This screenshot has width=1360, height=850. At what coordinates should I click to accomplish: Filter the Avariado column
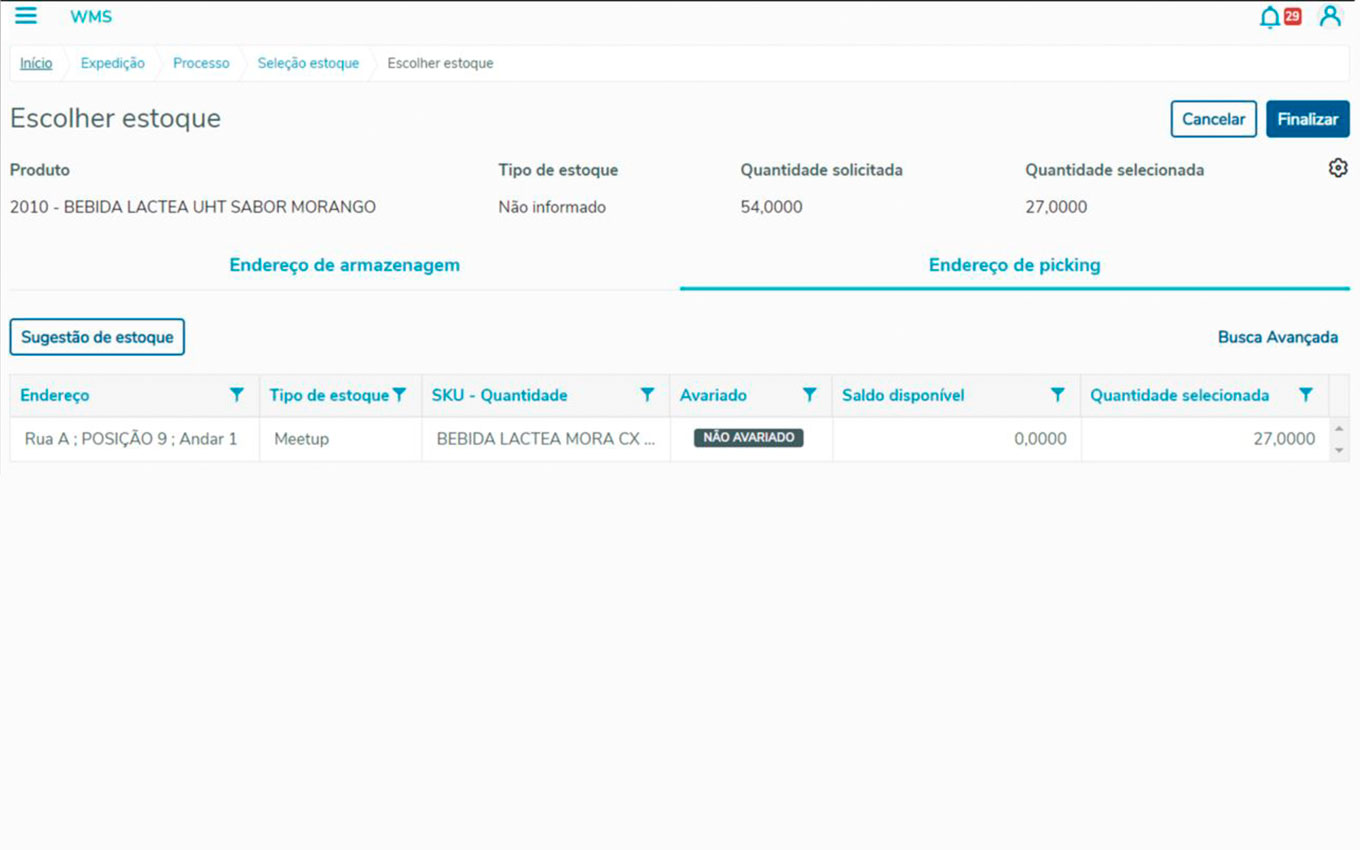810,395
